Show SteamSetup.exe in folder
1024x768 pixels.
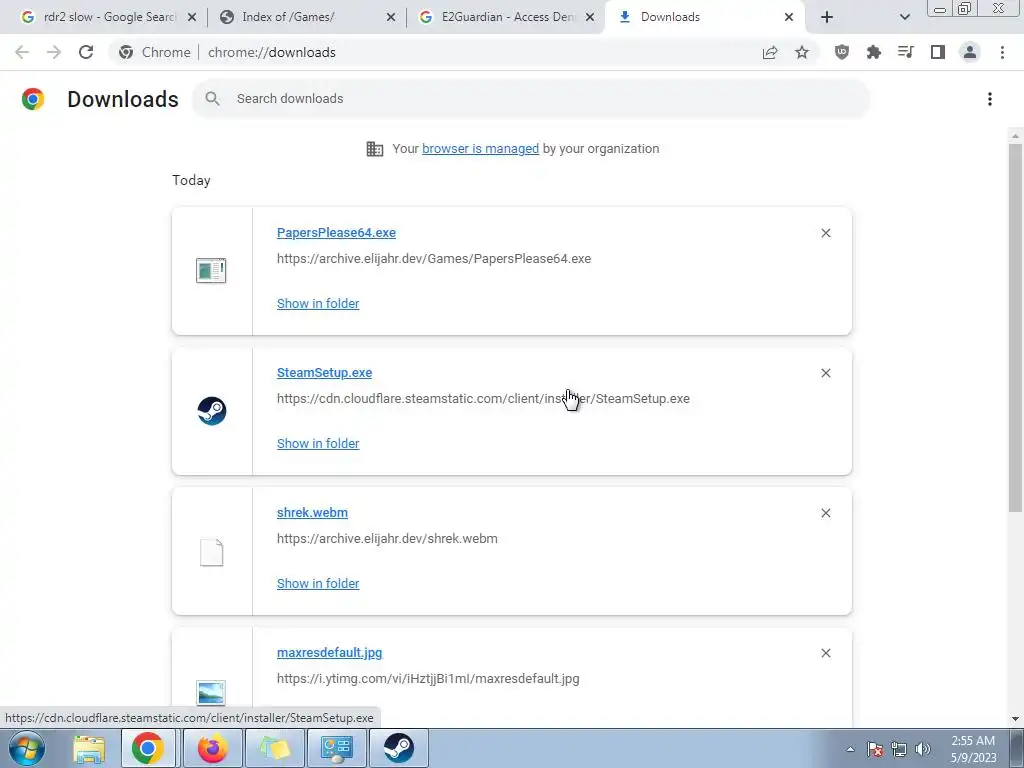click(x=318, y=443)
